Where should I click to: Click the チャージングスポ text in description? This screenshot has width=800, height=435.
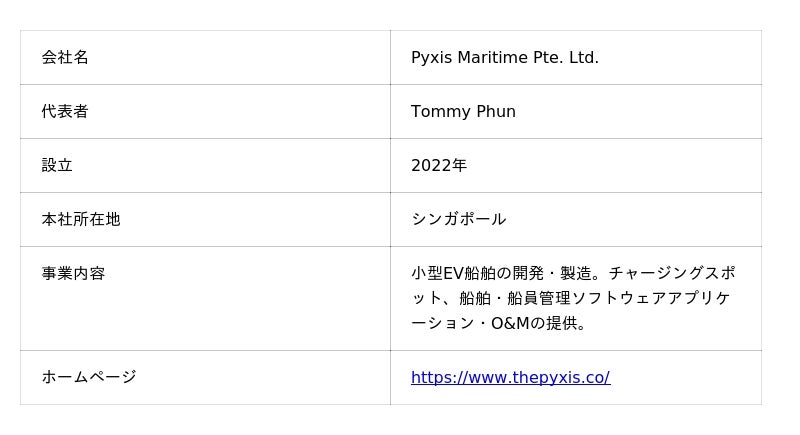tap(672, 273)
